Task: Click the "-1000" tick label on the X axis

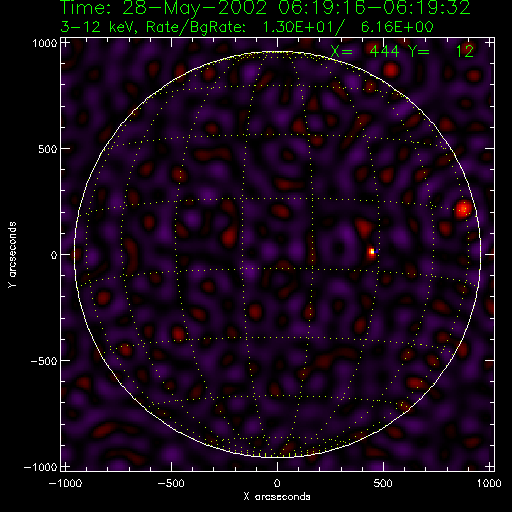Action: click(66, 483)
